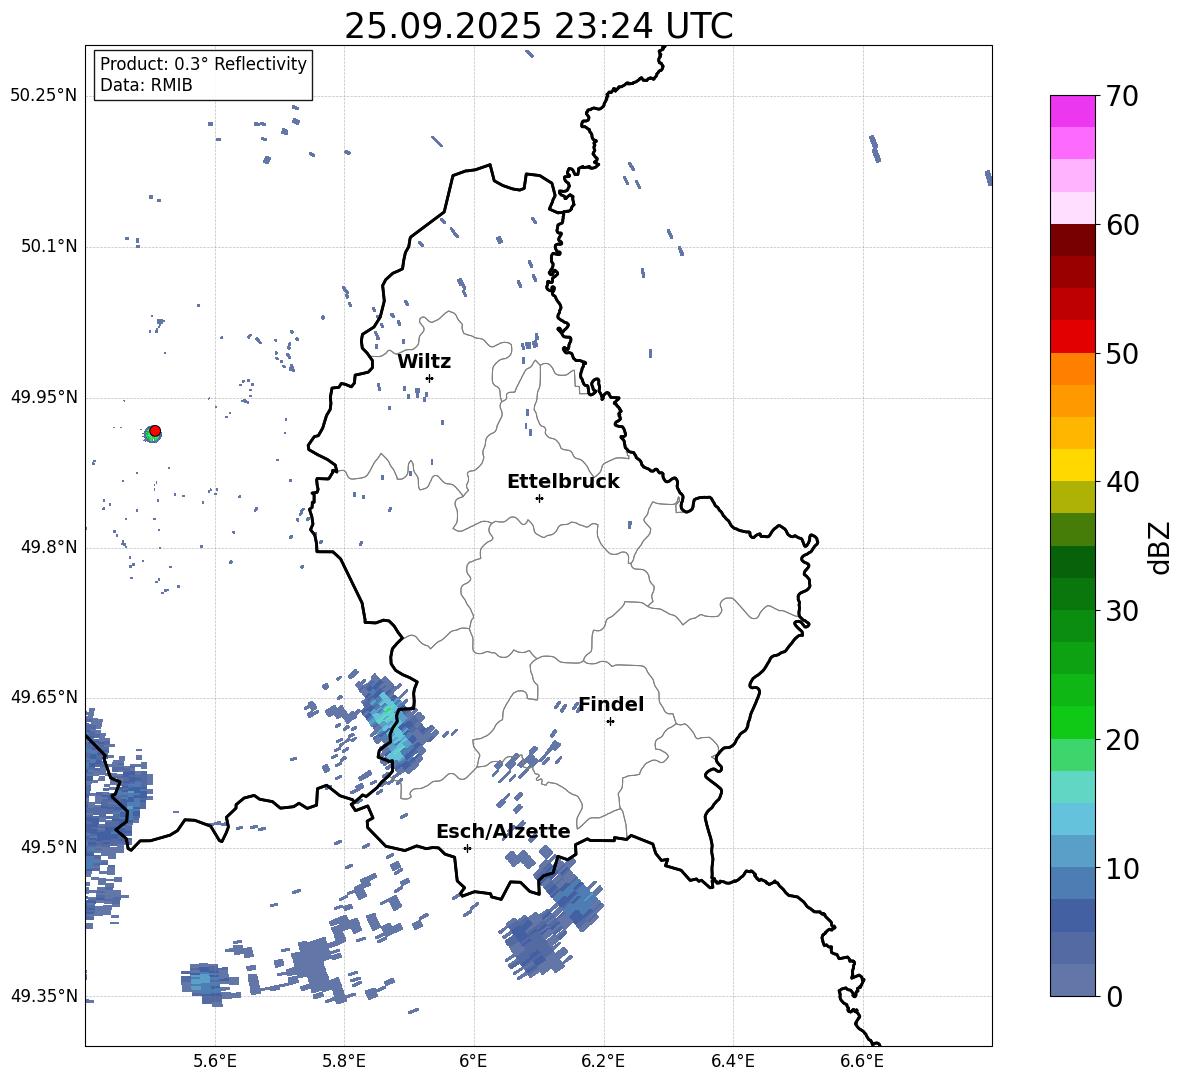Click the 6.2°E longitude label
The height and width of the screenshot is (1081, 1184).
coord(603,1061)
